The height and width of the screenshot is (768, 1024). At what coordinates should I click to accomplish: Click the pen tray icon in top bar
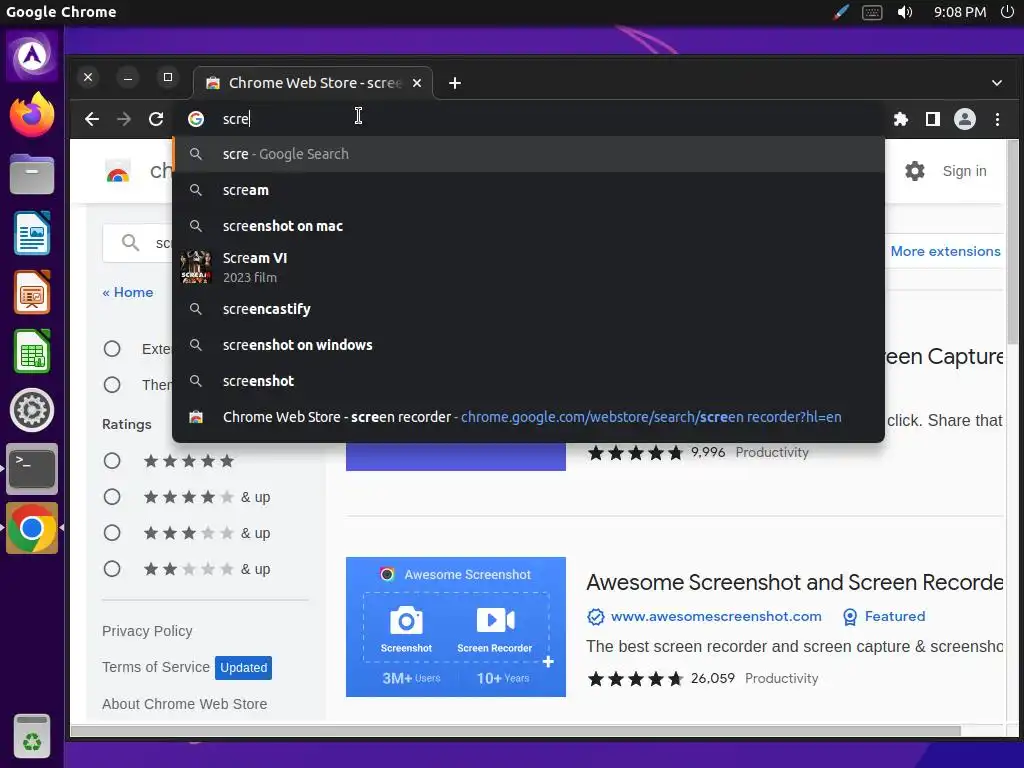[x=841, y=12]
